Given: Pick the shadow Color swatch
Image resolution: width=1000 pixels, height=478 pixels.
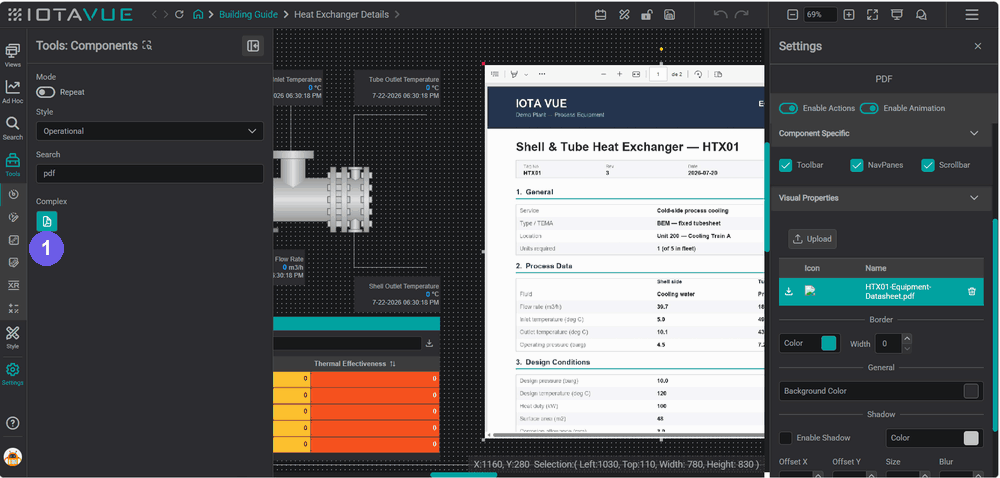Looking at the screenshot, I should pos(971,438).
